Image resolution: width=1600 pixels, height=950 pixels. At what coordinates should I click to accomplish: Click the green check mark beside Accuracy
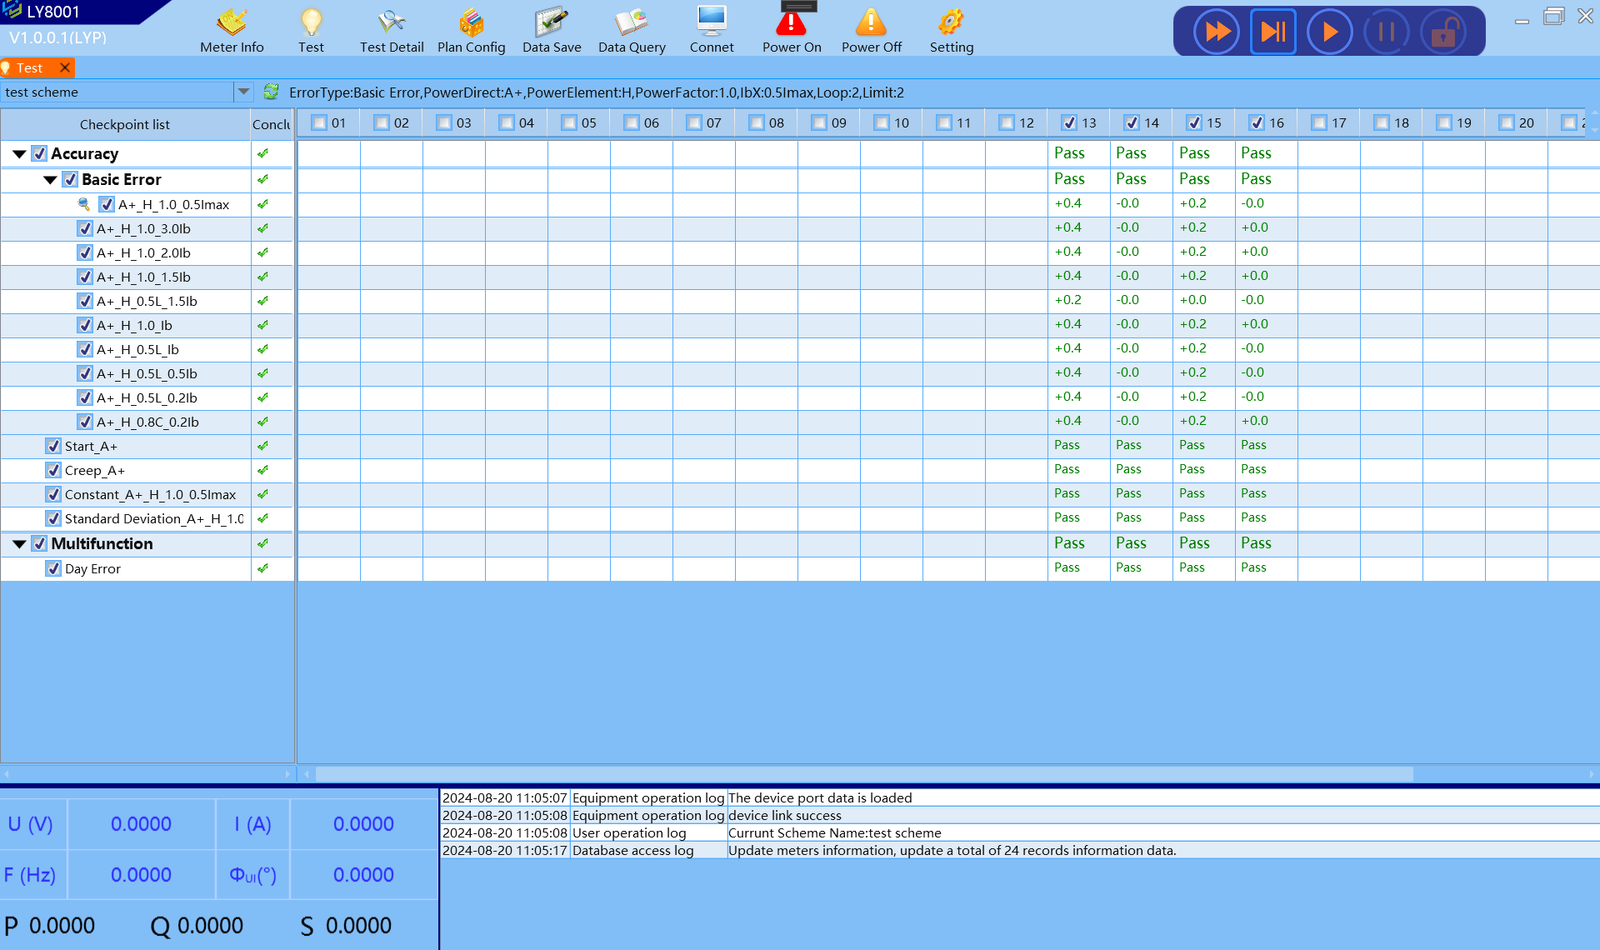[263, 154]
